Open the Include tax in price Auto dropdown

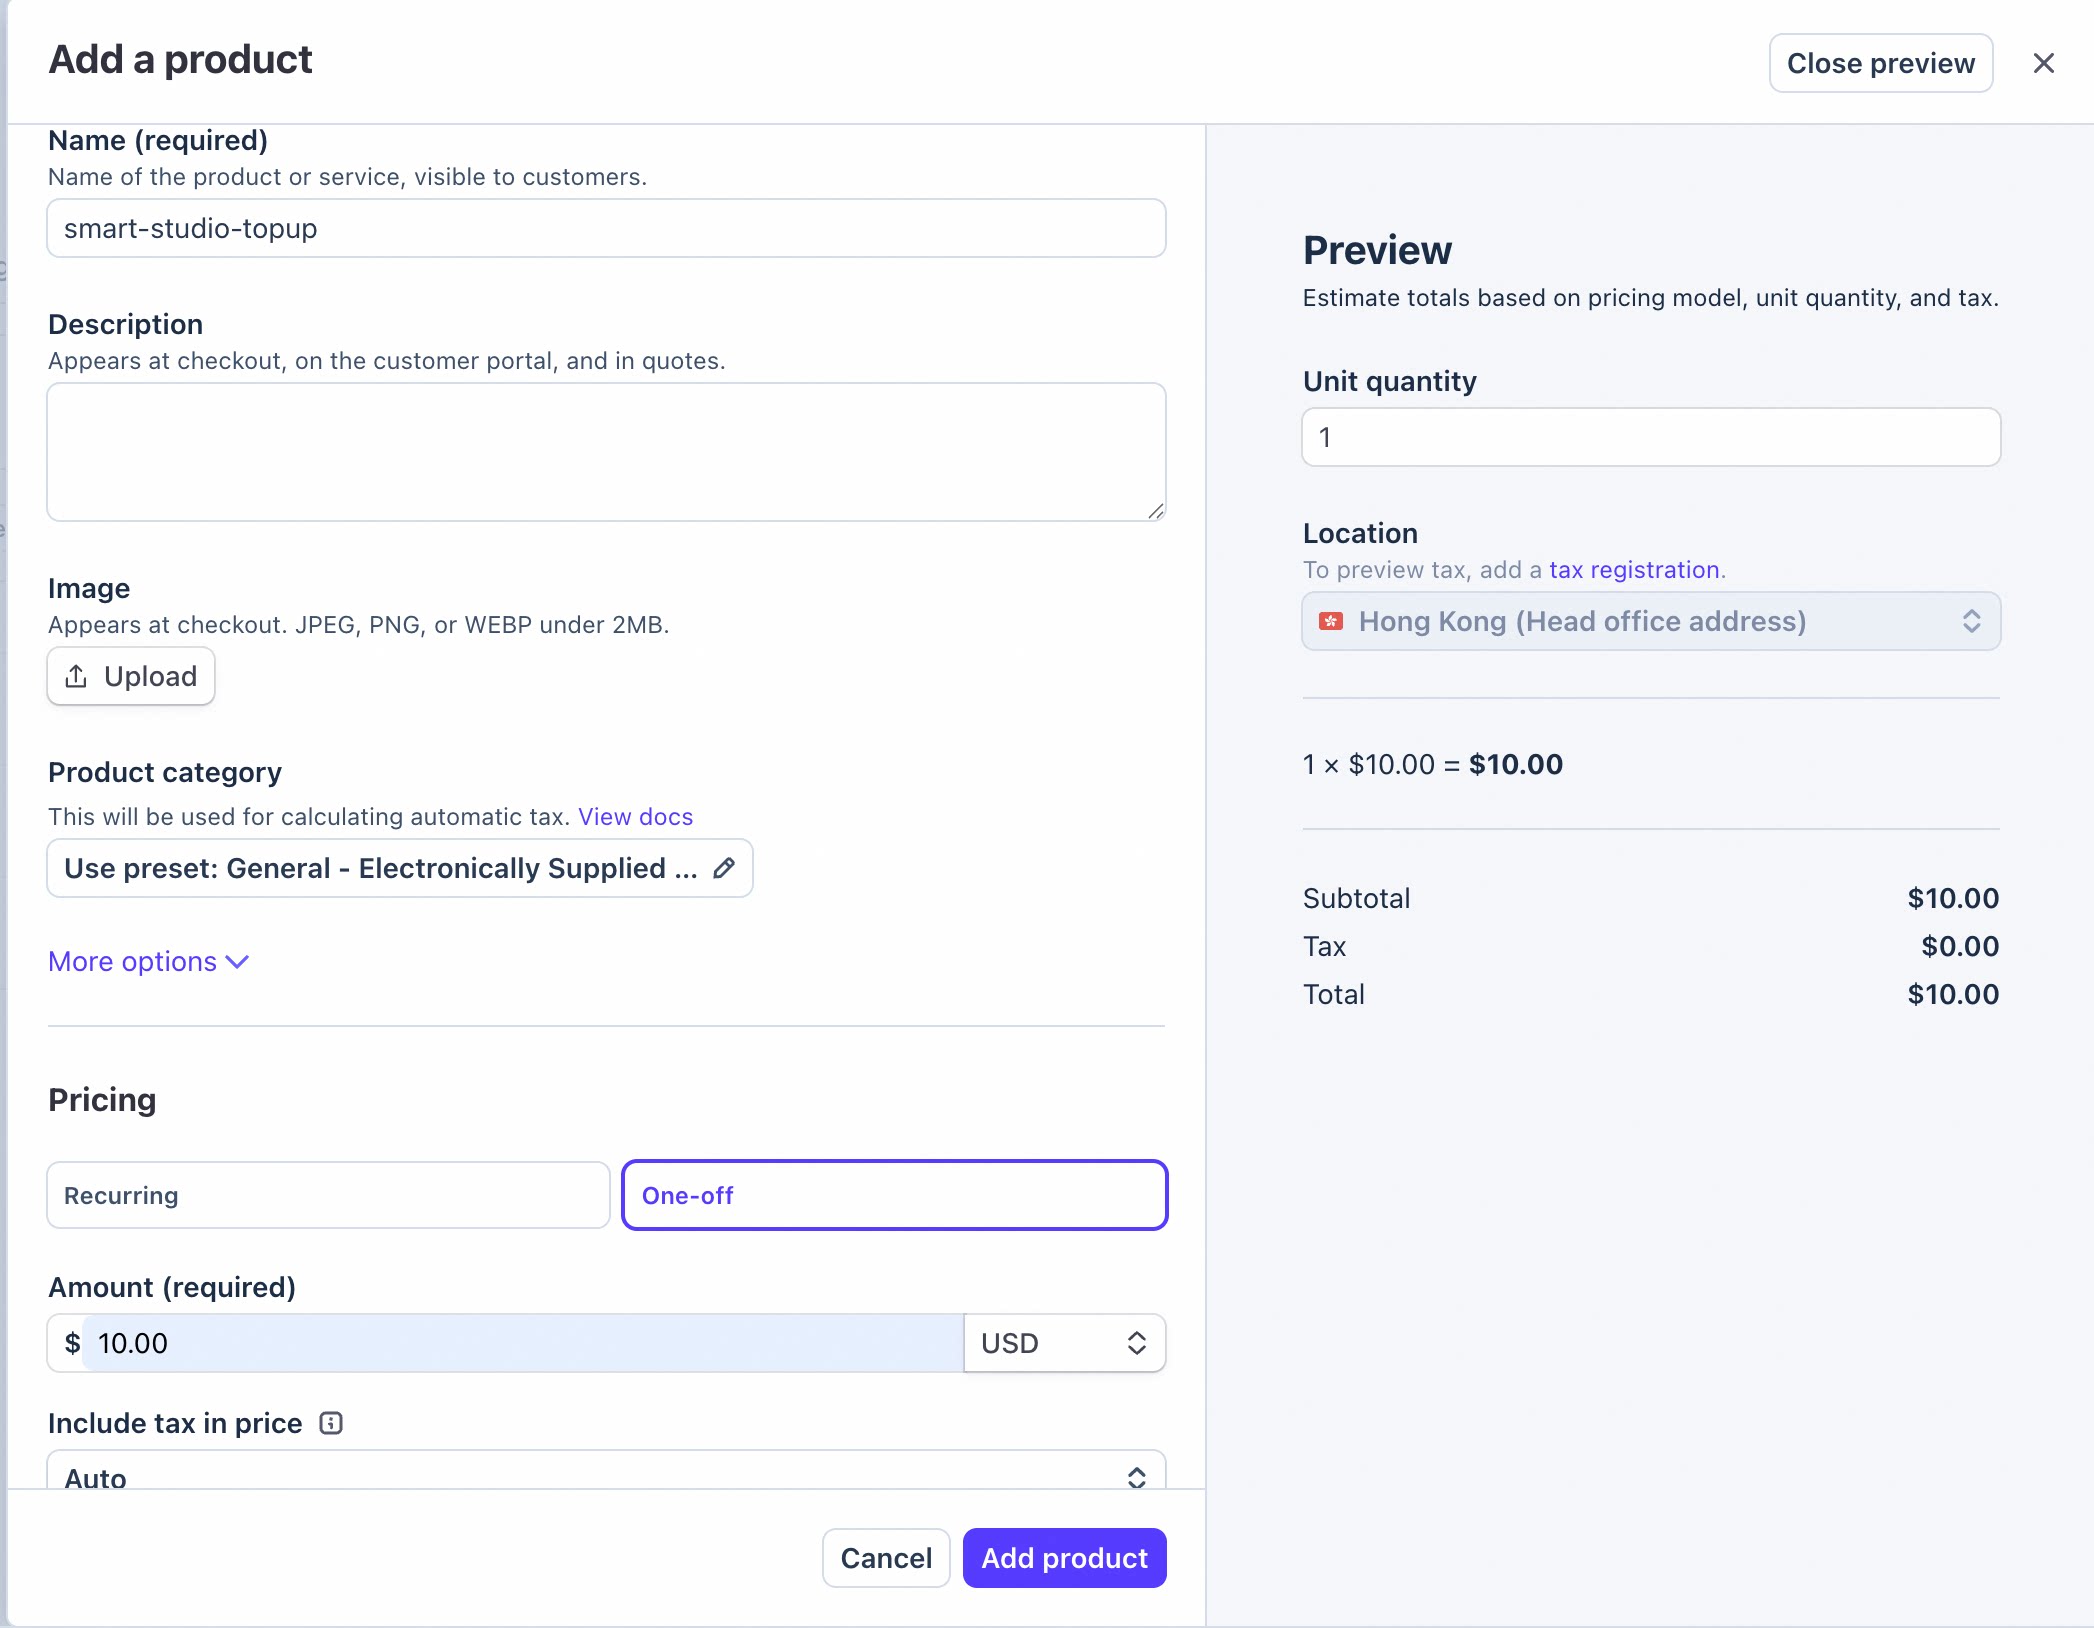(x=606, y=1472)
